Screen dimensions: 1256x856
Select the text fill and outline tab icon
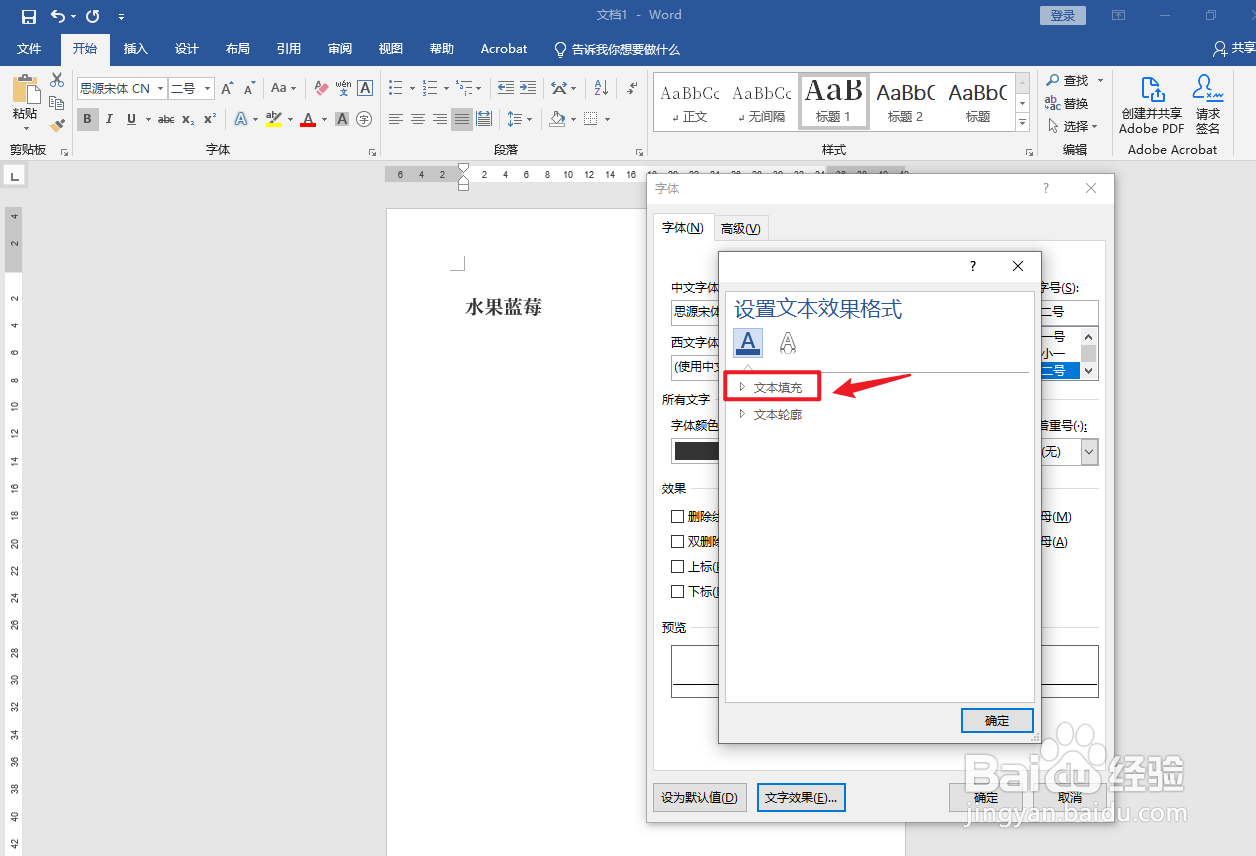(x=749, y=343)
